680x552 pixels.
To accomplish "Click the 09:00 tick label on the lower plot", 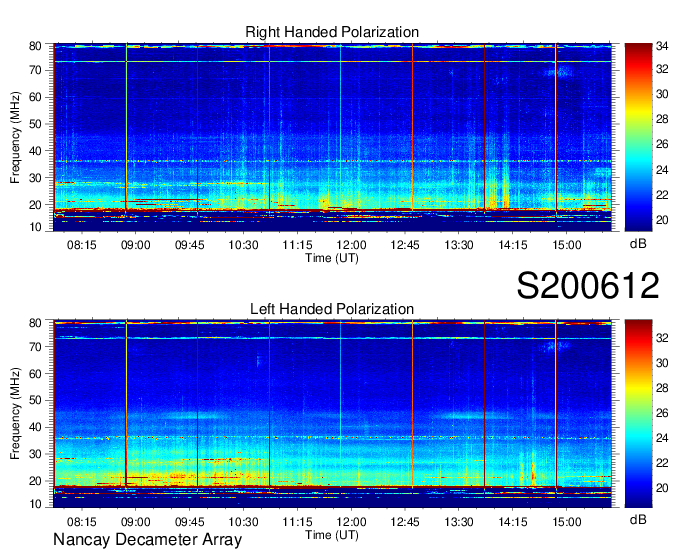I will [135, 521].
